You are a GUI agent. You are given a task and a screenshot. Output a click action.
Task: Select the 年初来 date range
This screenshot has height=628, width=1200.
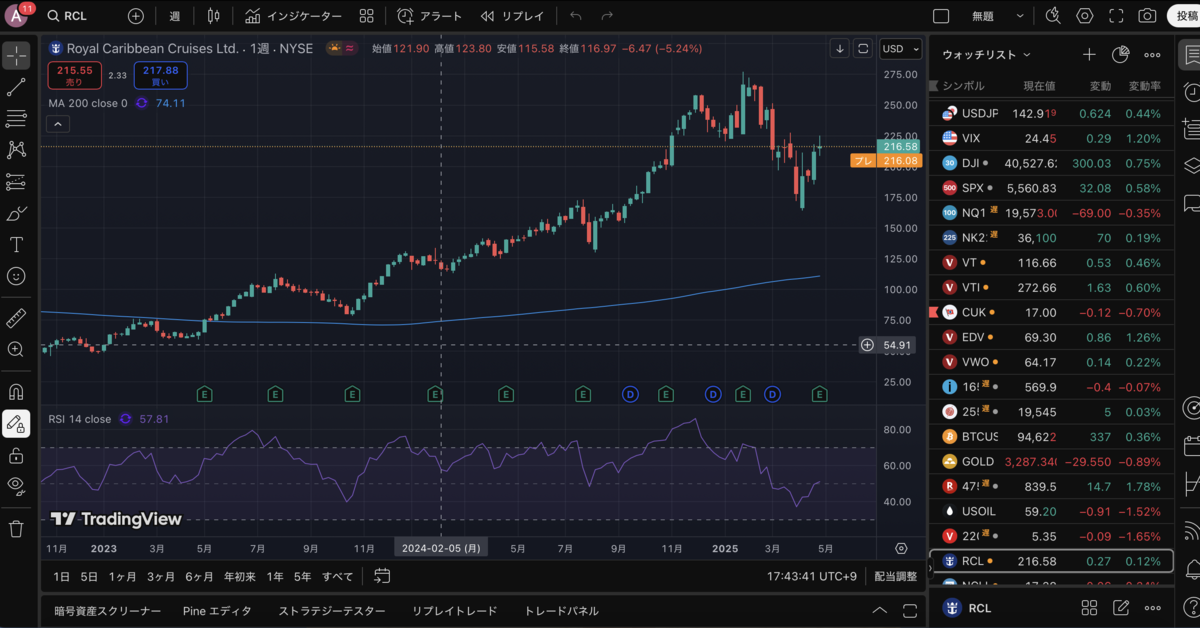tap(240, 576)
